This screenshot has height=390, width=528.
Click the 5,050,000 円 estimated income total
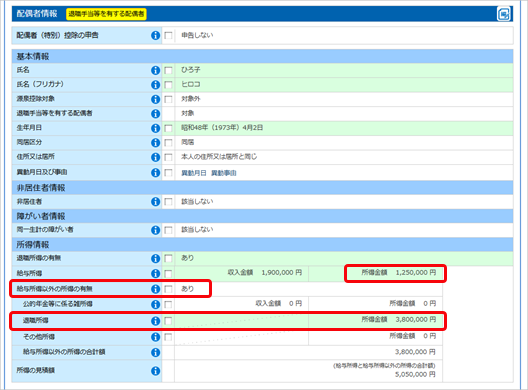tap(415, 374)
